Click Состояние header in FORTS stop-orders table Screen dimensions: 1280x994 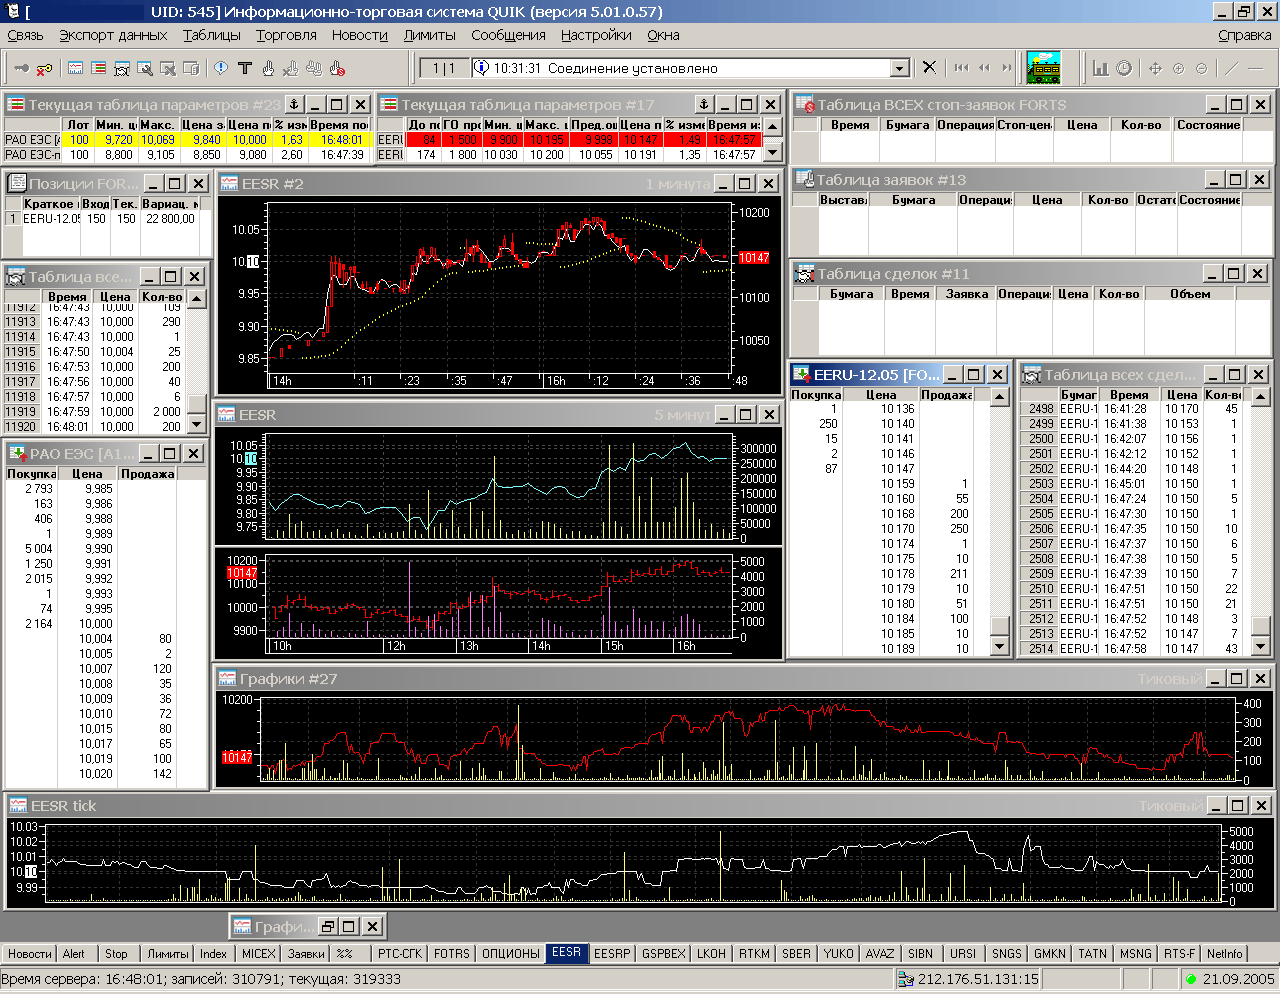[1208, 125]
